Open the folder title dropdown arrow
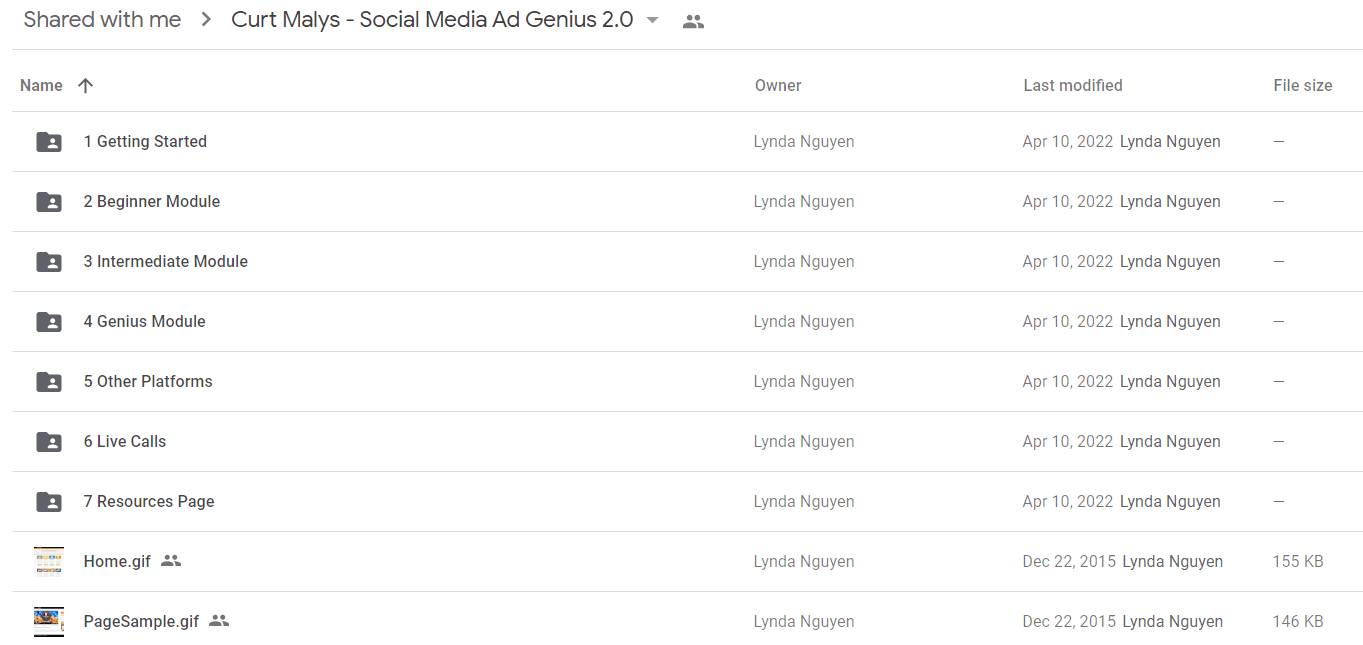 (x=653, y=20)
